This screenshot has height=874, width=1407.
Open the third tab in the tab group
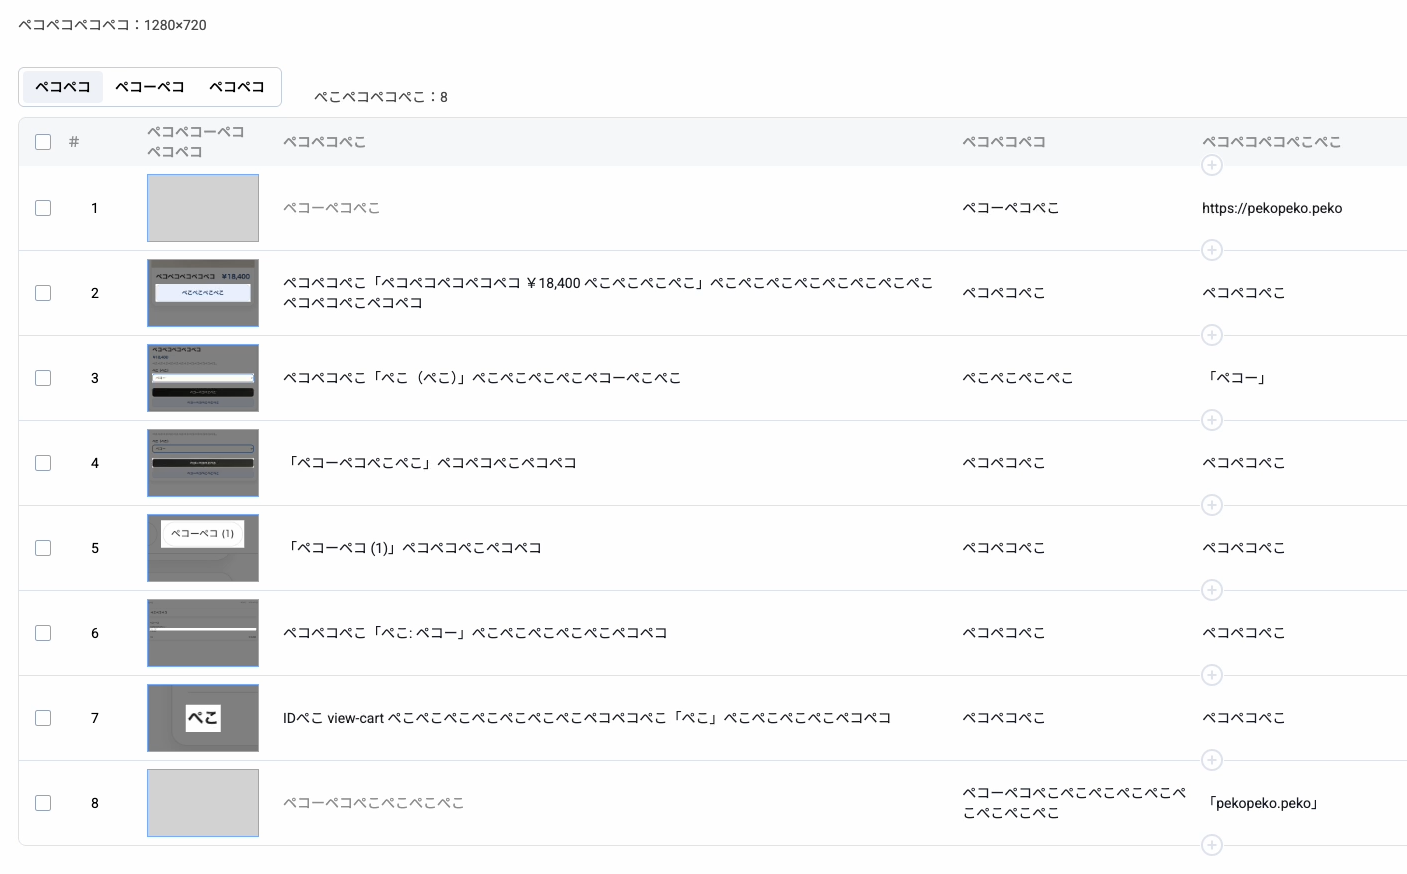[237, 87]
